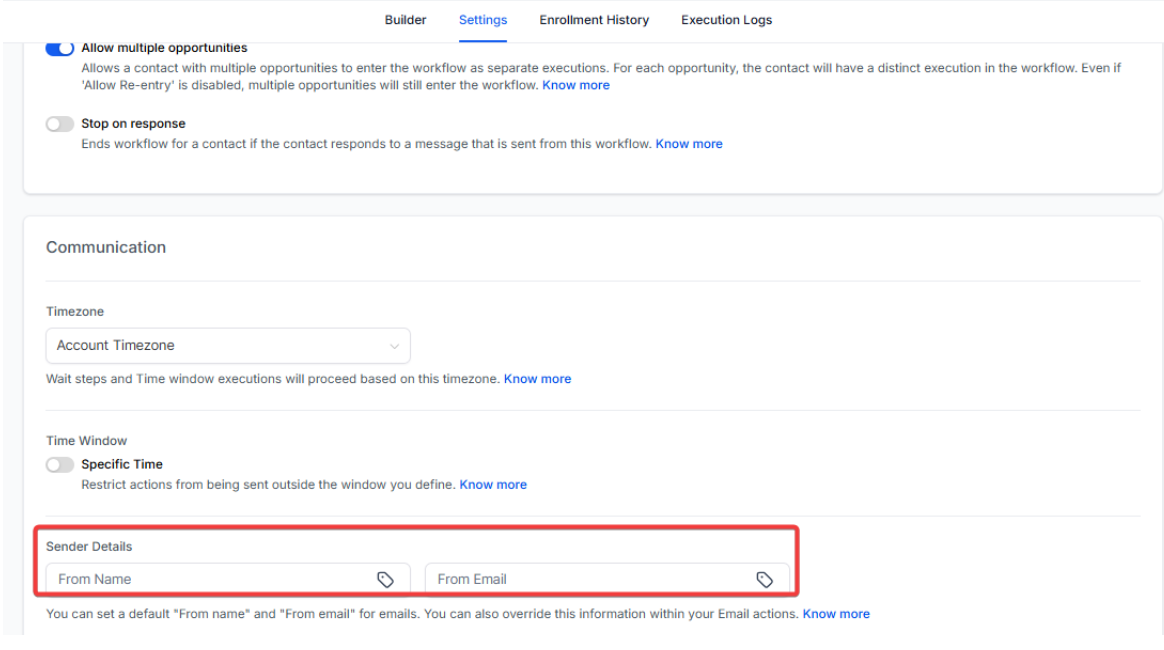The height and width of the screenshot is (650, 1164).
Task: Switch to the Builder tab
Action: click(405, 20)
